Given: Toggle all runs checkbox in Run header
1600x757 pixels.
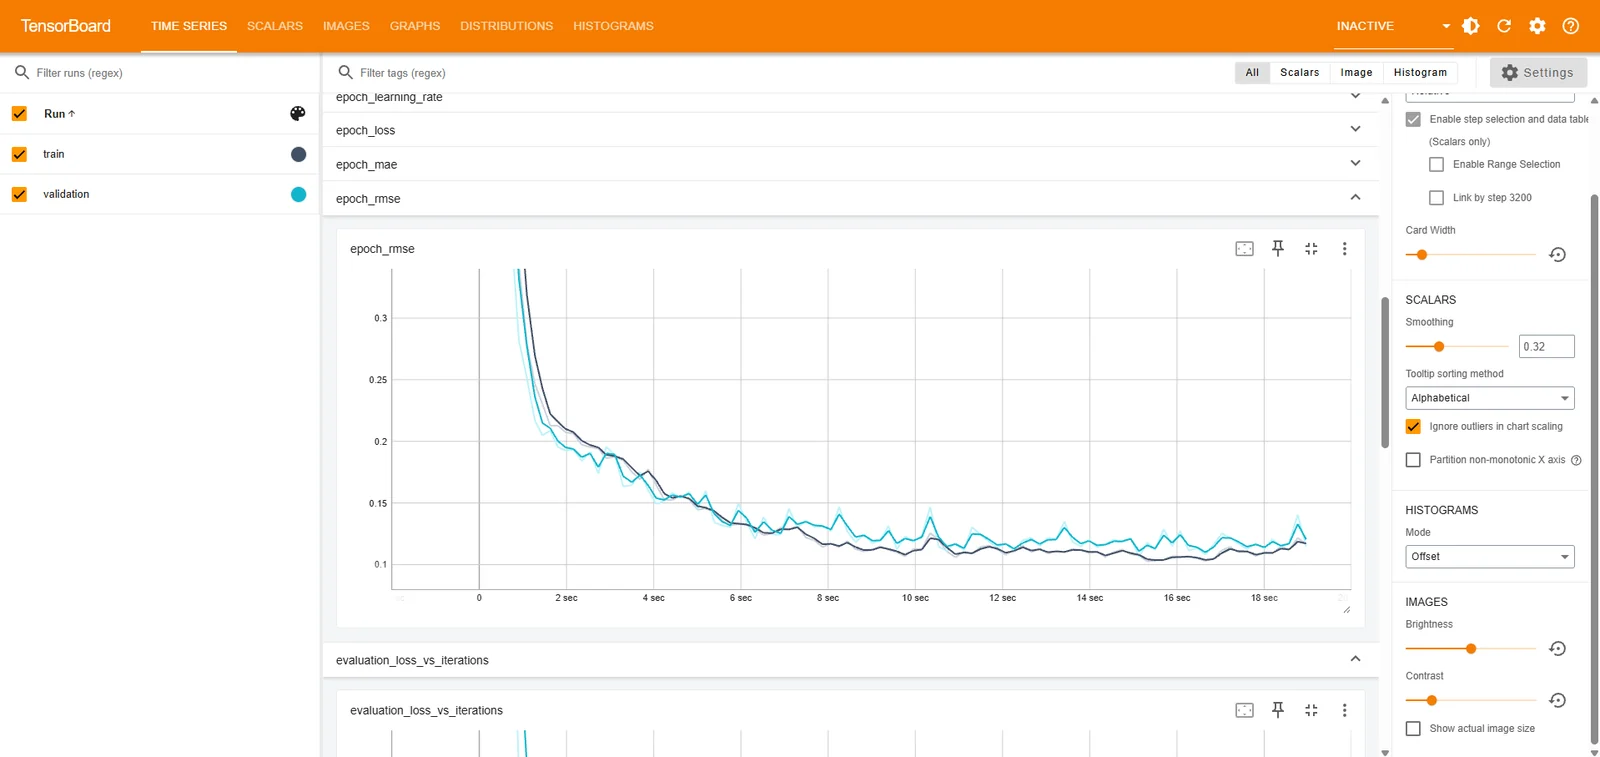Looking at the screenshot, I should click(x=19, y=114).
